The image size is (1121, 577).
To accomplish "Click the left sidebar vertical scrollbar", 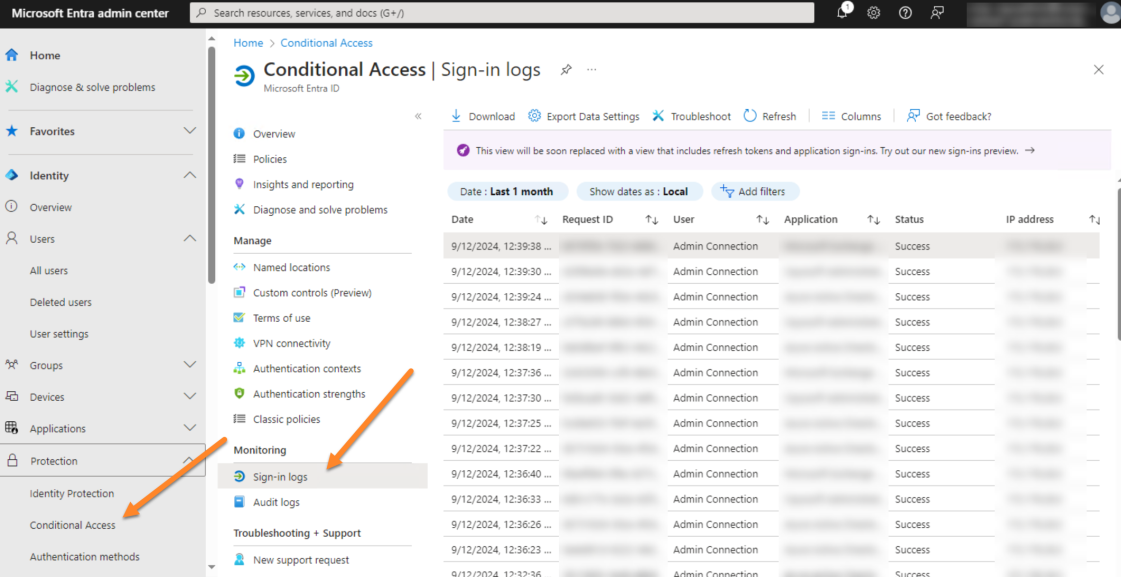I will tap(211, 164).
